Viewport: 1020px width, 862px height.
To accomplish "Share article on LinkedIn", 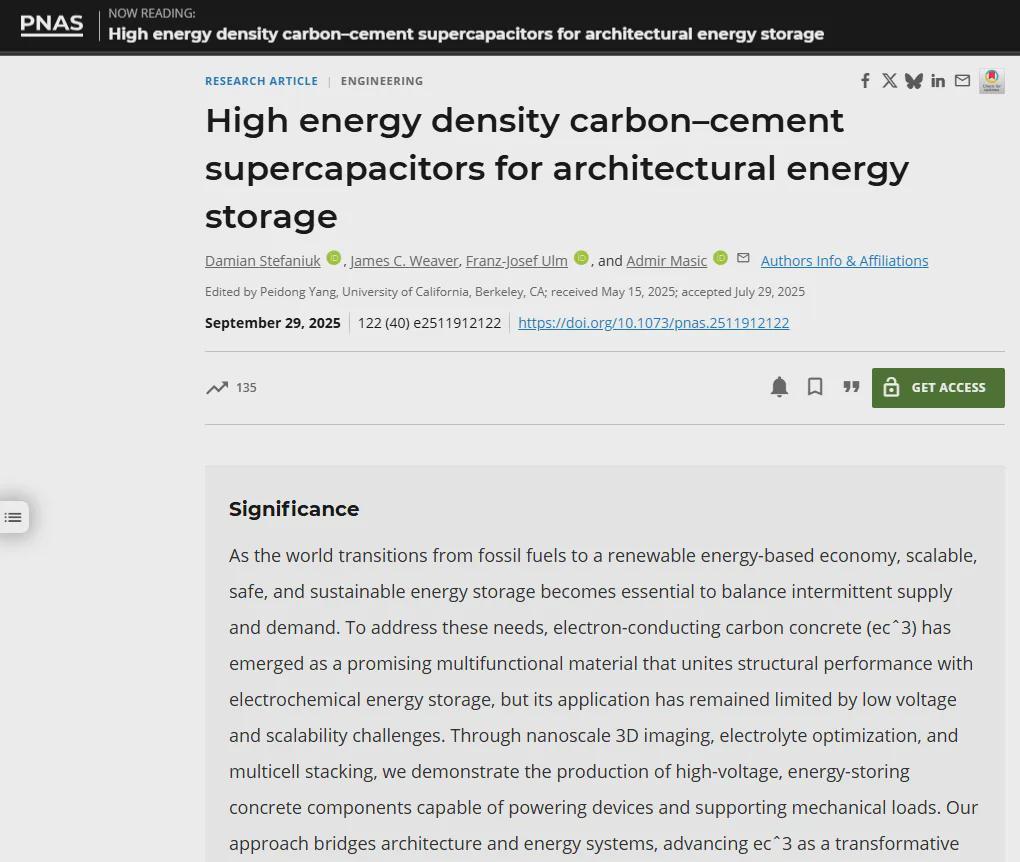I will click(938, 81).
